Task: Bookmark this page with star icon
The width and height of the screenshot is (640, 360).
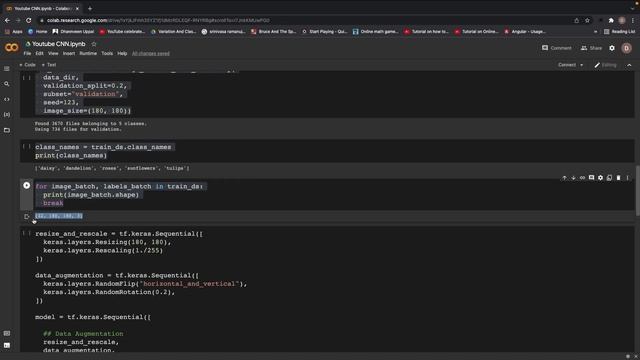Action: click(587, 20)
